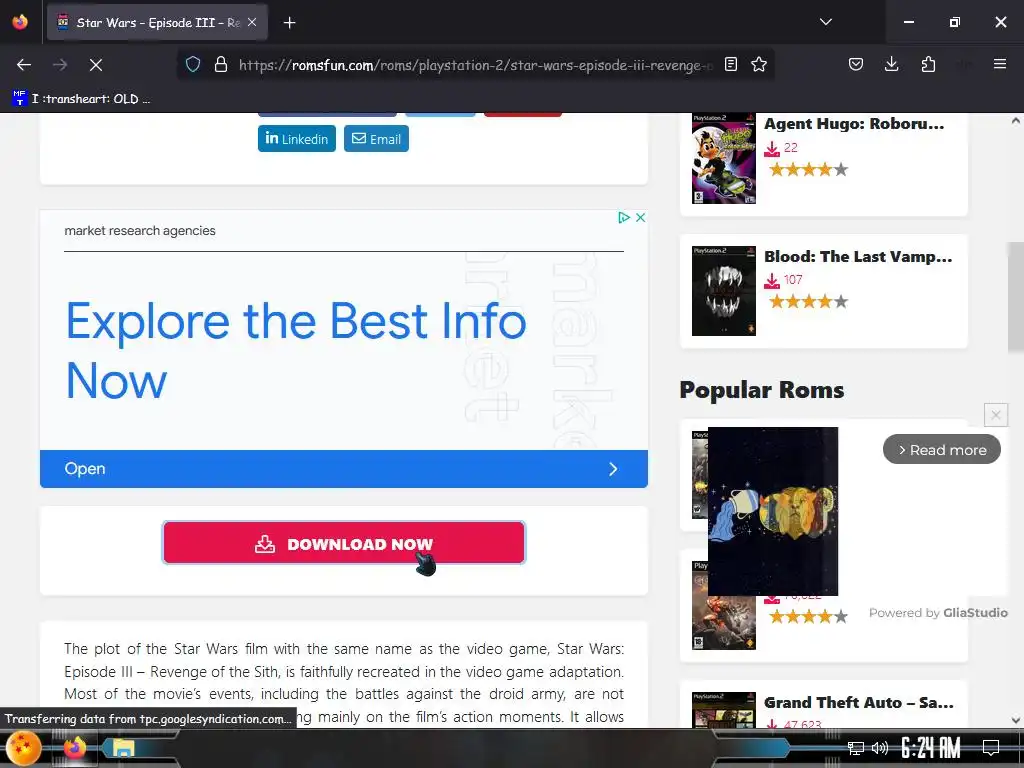
Task: Click the 6:24 AM taskbar clock
Action: (x=931, y=748)
